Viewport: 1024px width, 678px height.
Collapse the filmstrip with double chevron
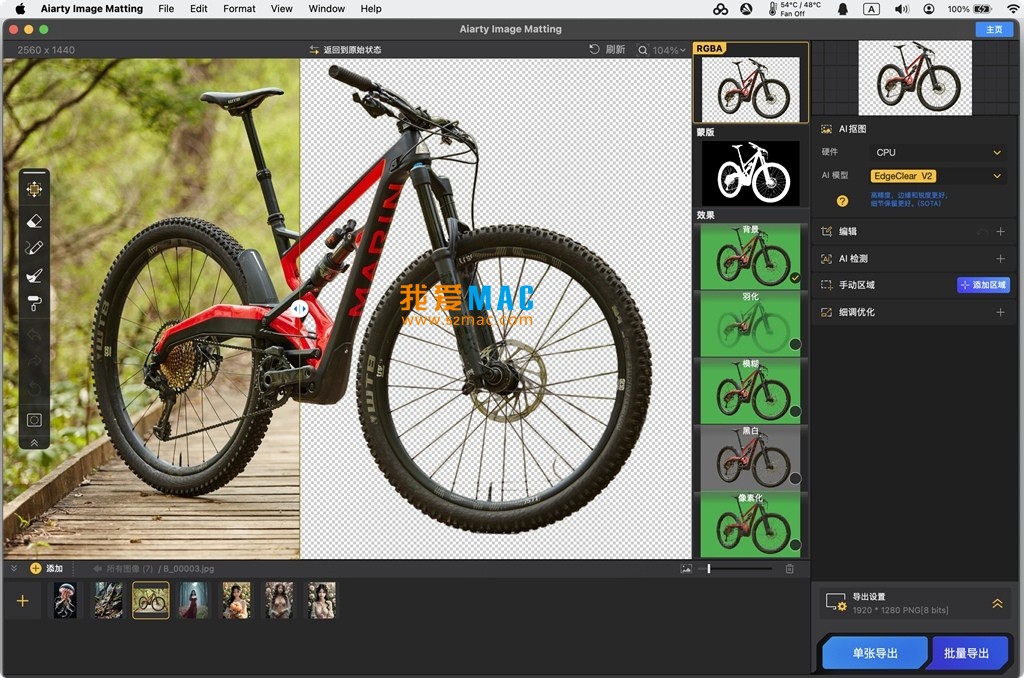(x=14, y=568)
